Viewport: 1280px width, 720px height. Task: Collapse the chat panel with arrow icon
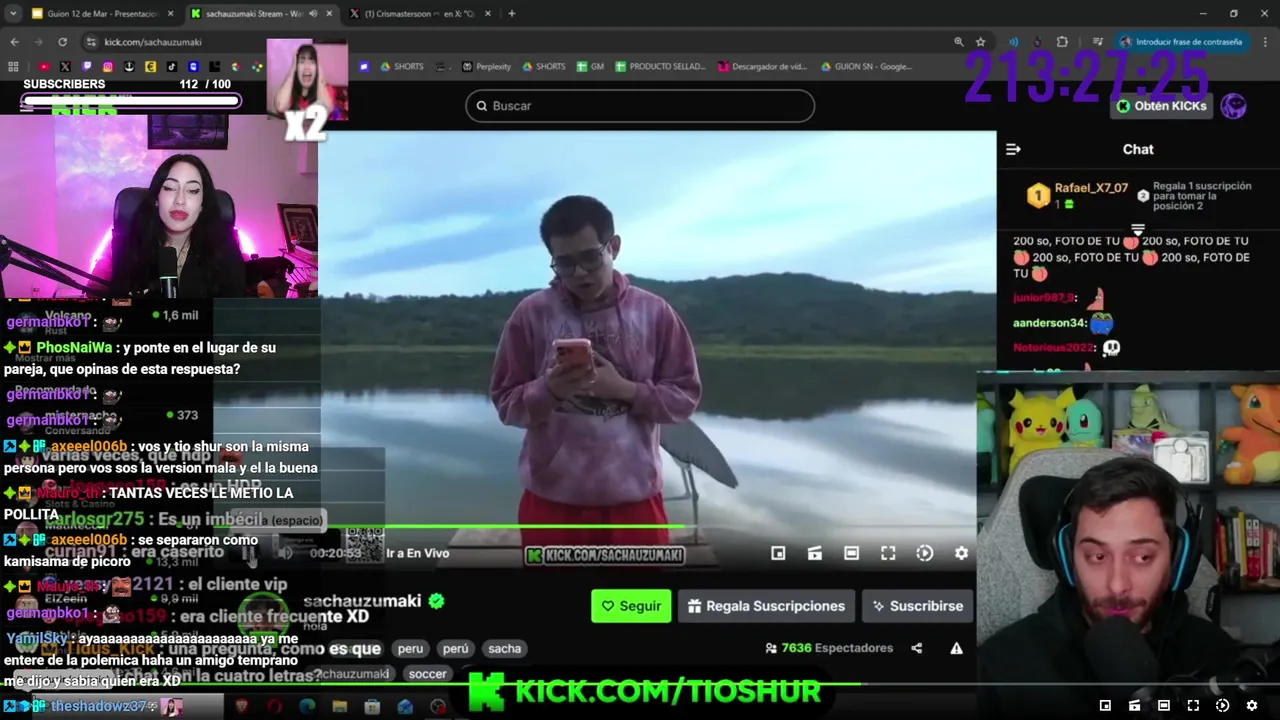tap(1013, 149)
